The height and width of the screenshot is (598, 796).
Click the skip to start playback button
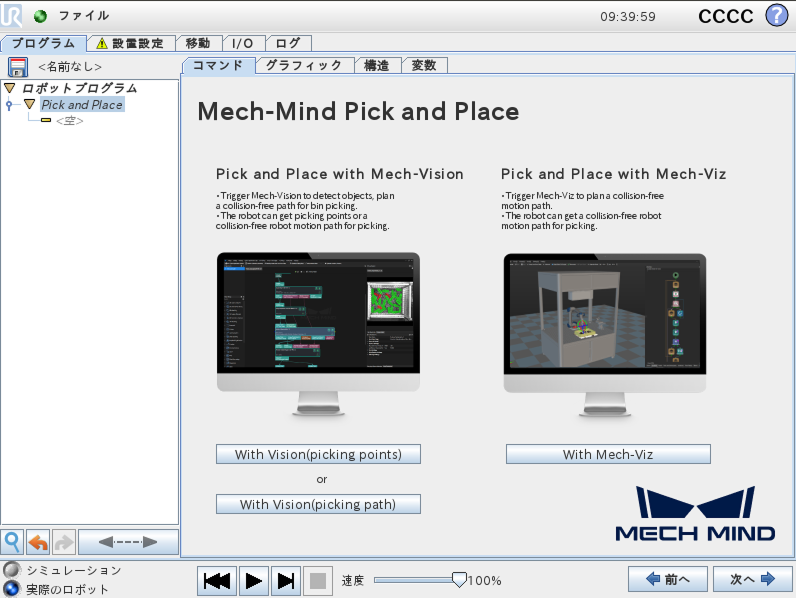pos(217,581)
